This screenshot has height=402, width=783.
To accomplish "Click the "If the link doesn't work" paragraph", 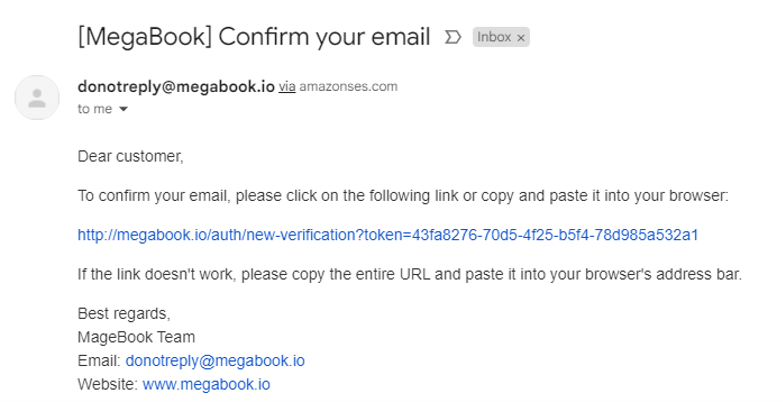I will (x=410, y=274).
